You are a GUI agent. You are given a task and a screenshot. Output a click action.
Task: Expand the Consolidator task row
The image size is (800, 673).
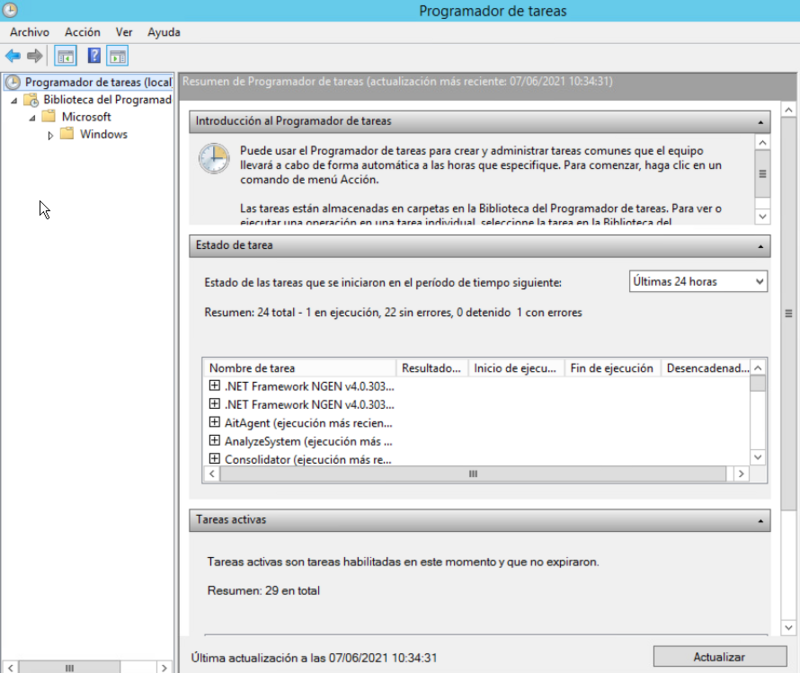click(x=214, y=458)
